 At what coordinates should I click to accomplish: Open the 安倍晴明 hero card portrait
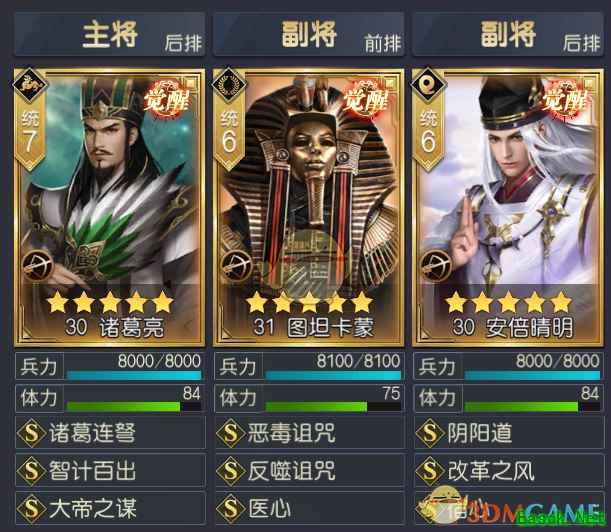(508, 207)
